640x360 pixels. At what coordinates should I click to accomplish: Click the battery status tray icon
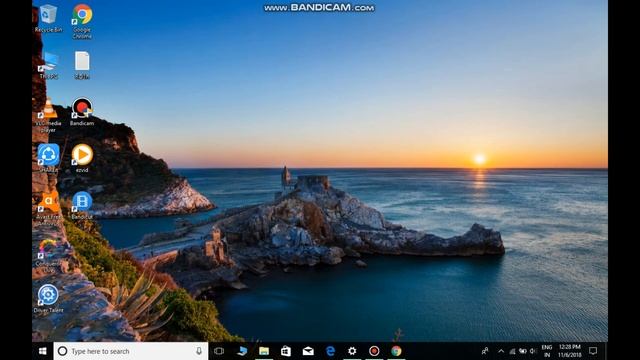(522, 351)
